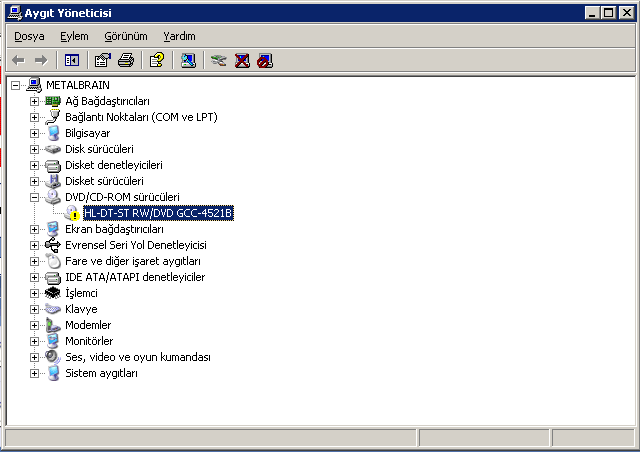This screenshot has height=452, width=640.
Task: Click the Help toolbar icon
Action: pyautogui.click(x=157, y=60)
